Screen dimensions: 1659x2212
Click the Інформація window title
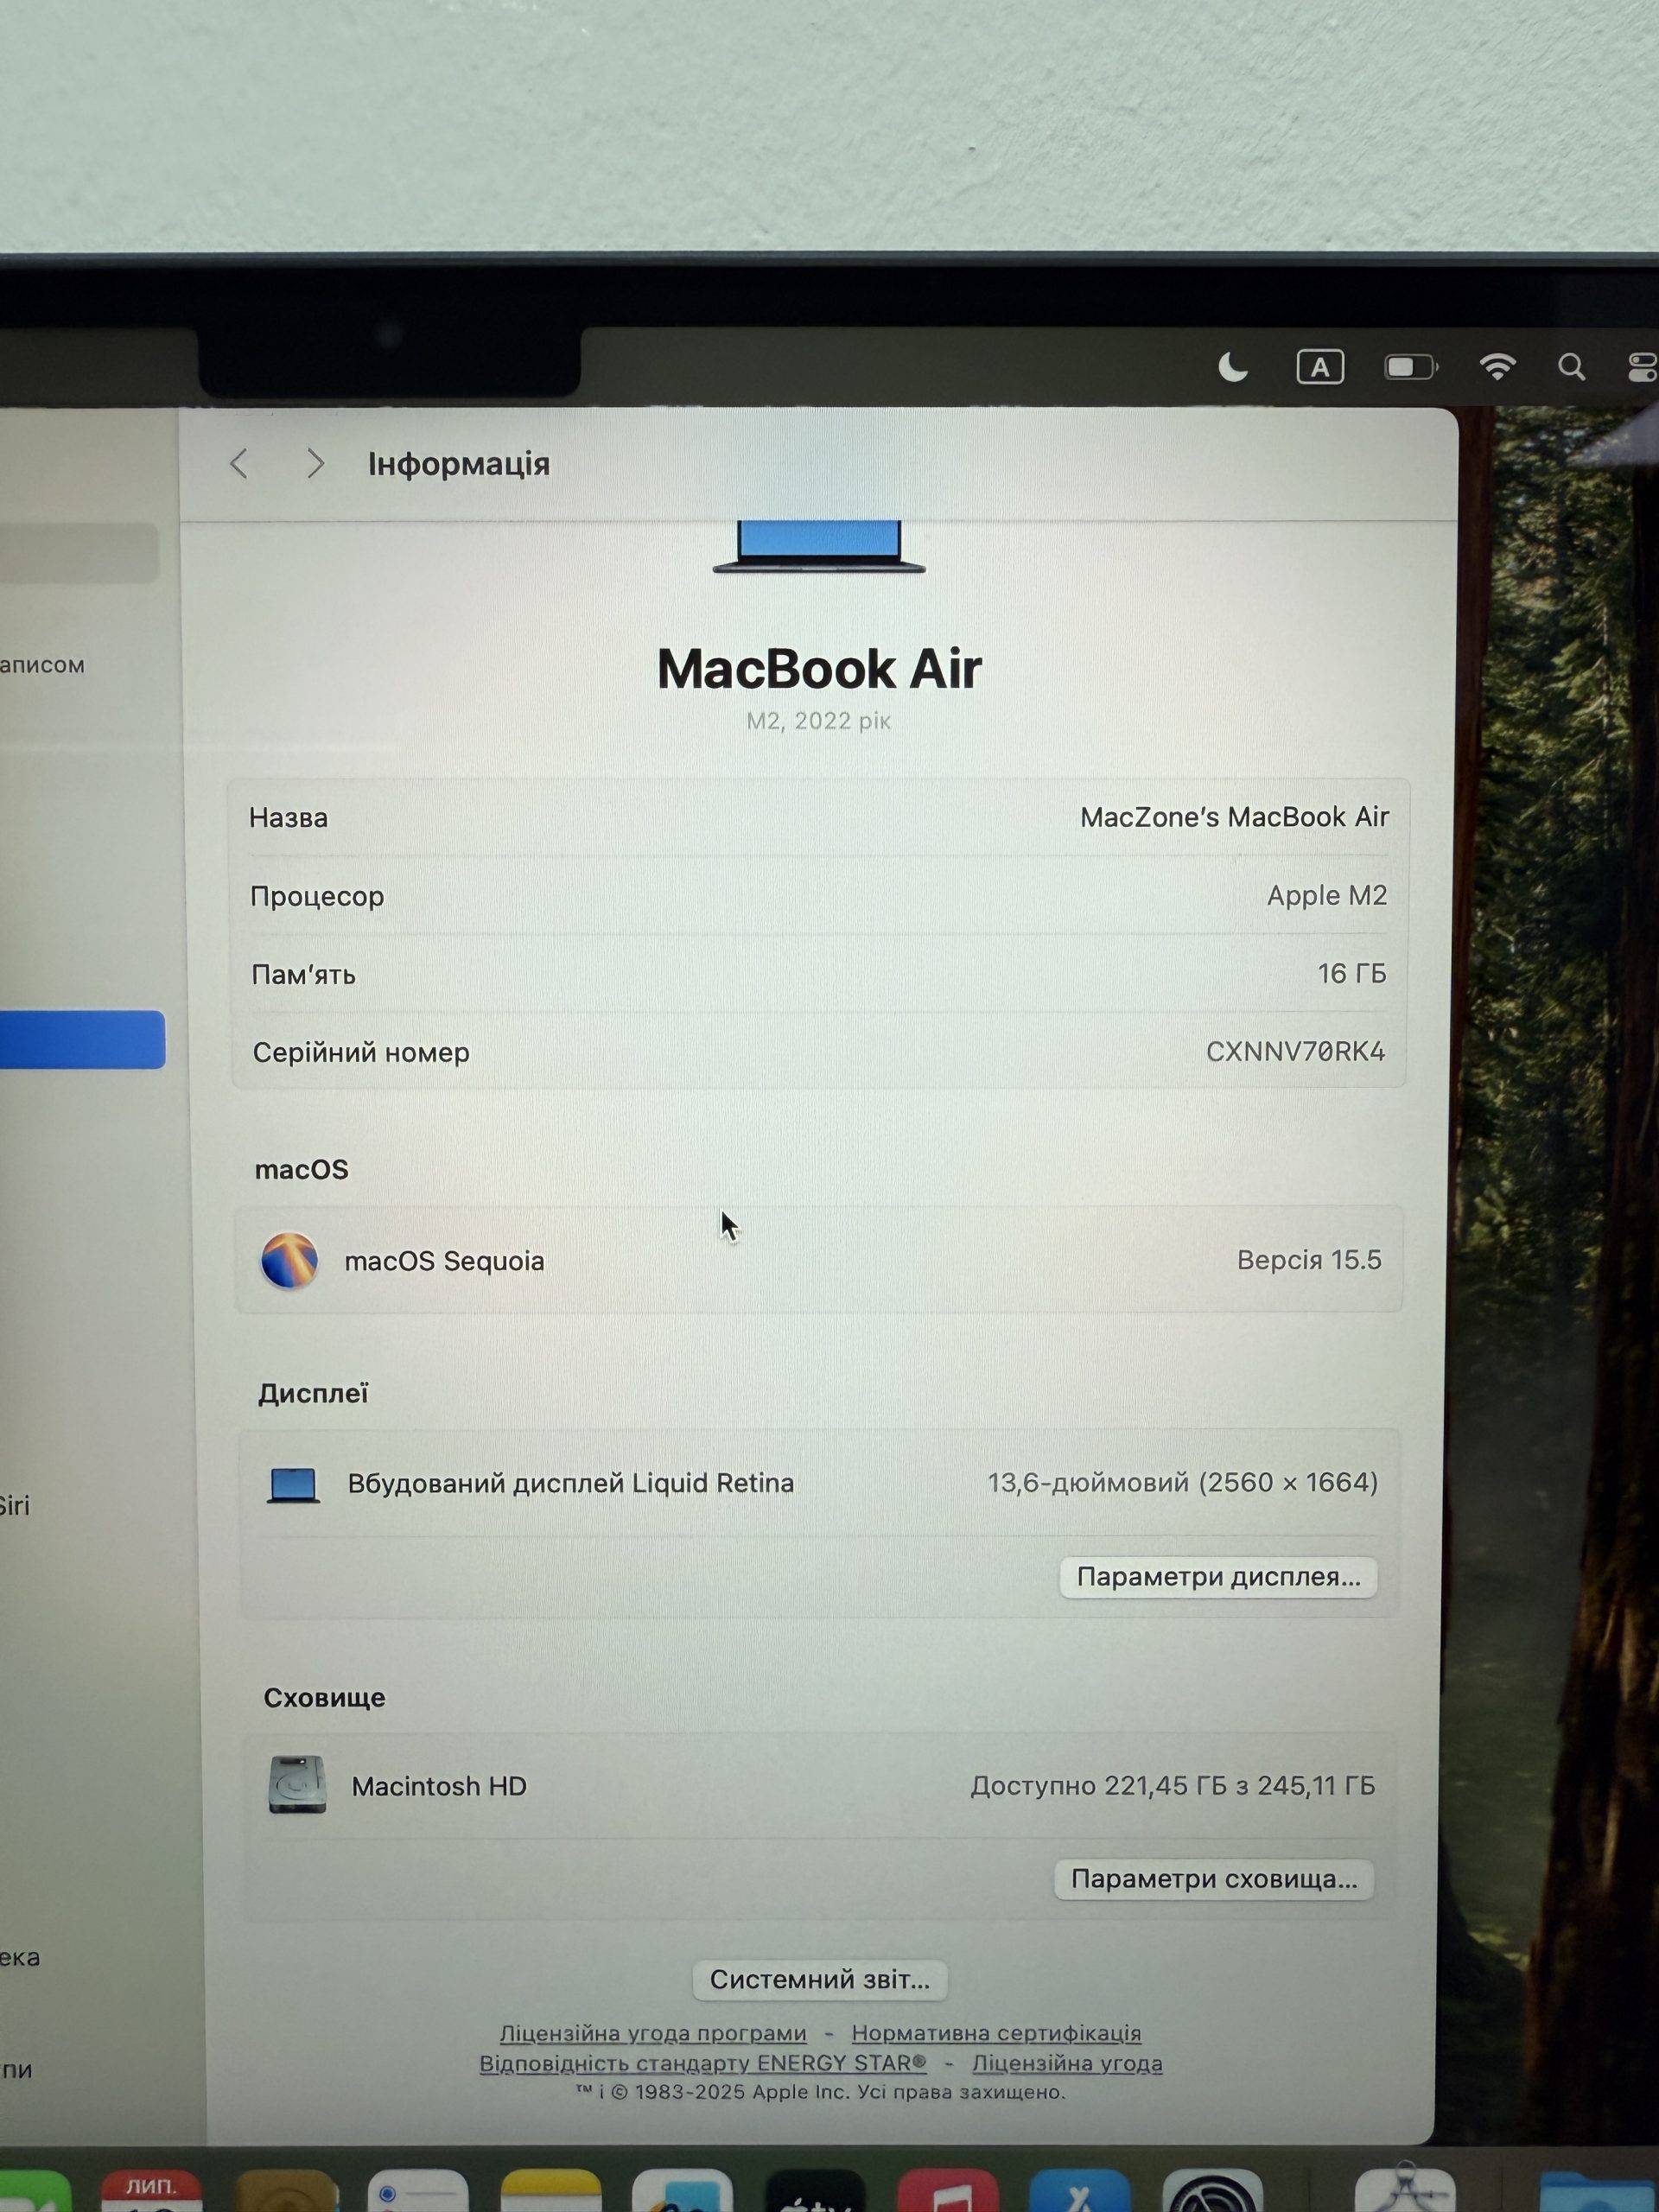pyautogui.click(x=459, y=464)
